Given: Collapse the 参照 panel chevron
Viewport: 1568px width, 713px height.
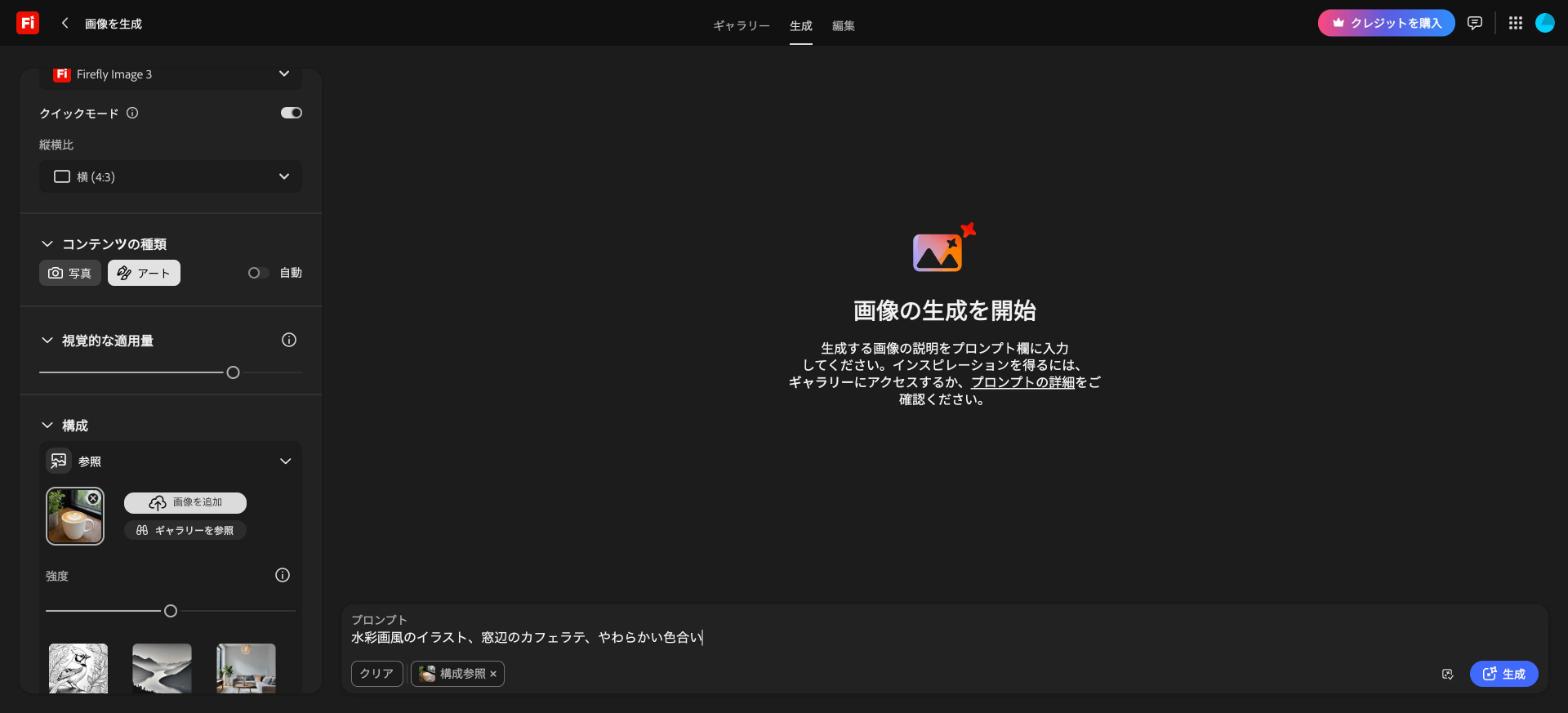Looking at the screenshot, I should pyautogui.click(x=285, y=461).
